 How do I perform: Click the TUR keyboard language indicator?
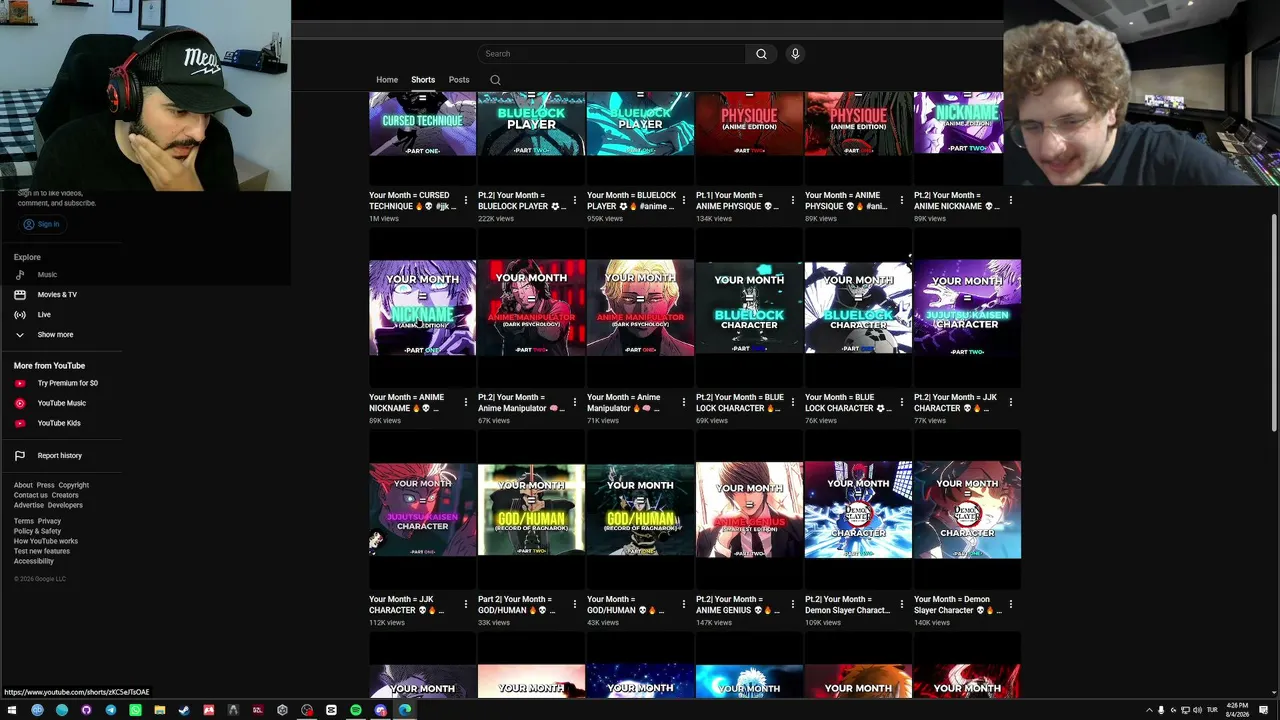click(1212, 710)
